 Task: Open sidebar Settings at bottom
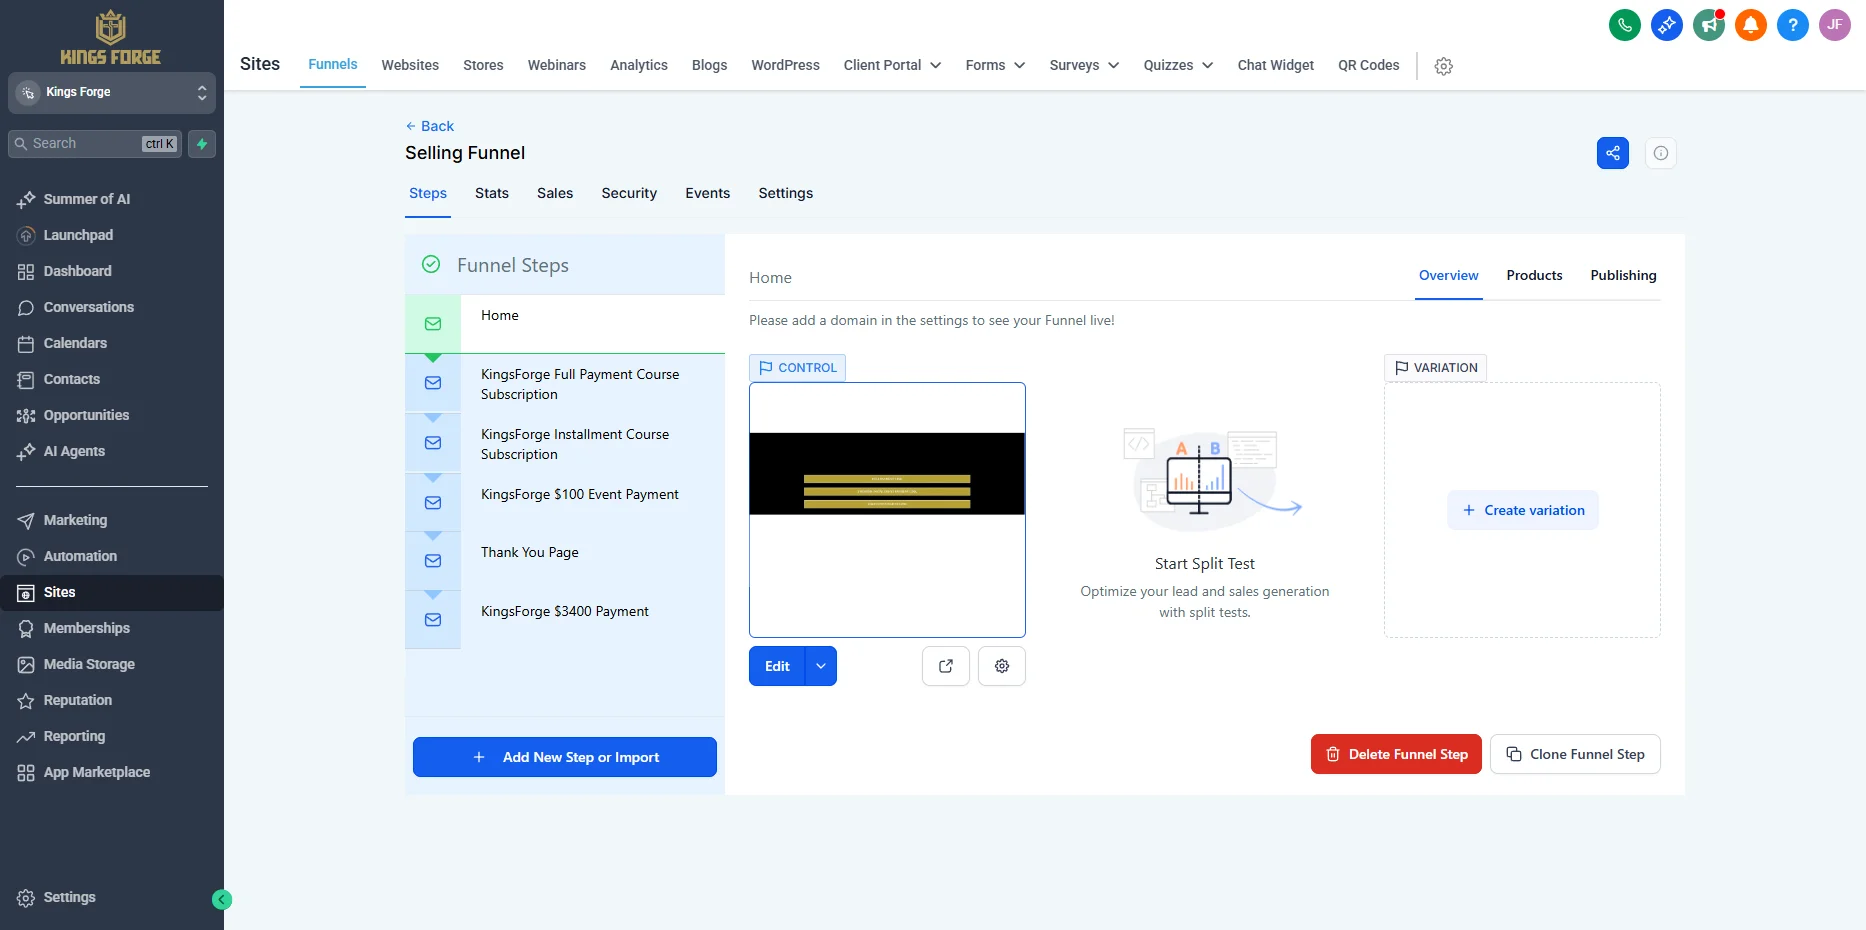(69, 897)
